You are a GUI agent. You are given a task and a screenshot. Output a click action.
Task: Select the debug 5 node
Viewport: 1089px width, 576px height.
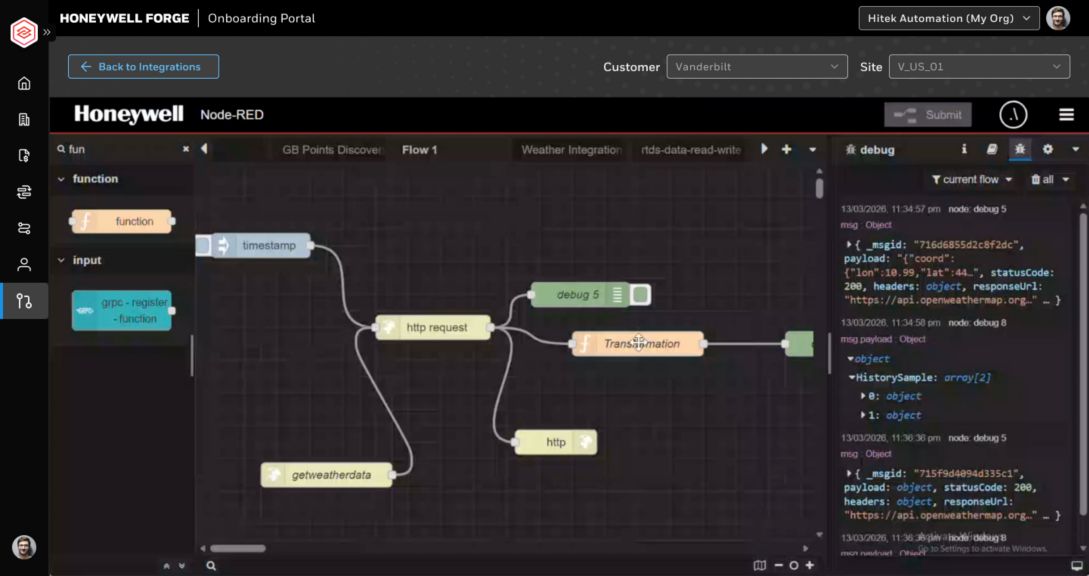coord(580,295)
